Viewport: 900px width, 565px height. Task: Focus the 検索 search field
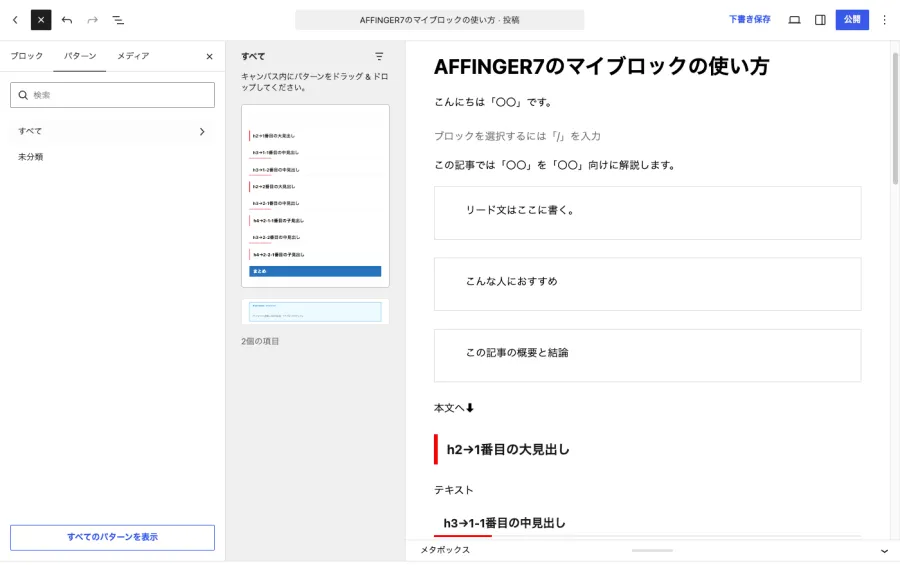112,95
